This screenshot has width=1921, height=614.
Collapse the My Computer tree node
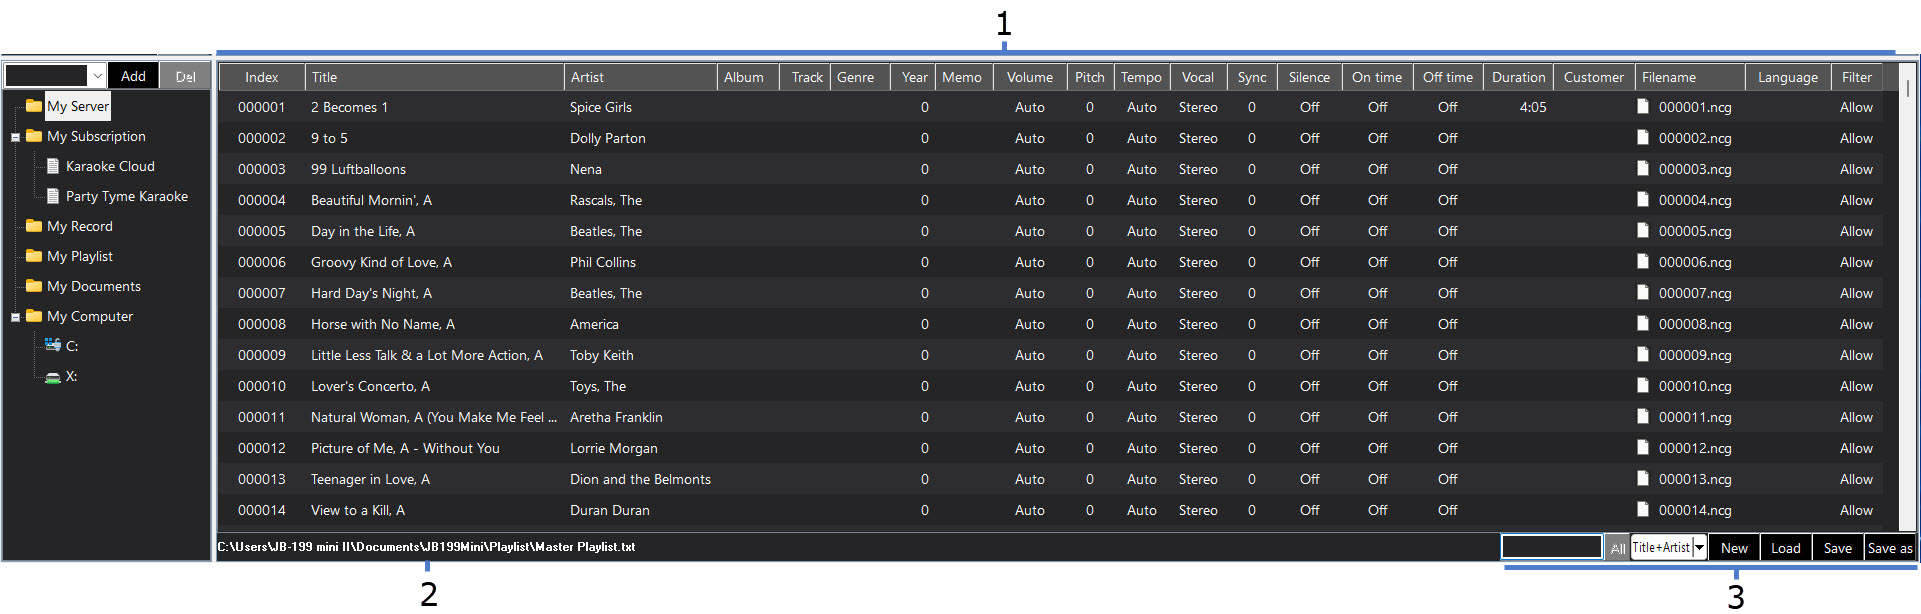tap(15, 317)
